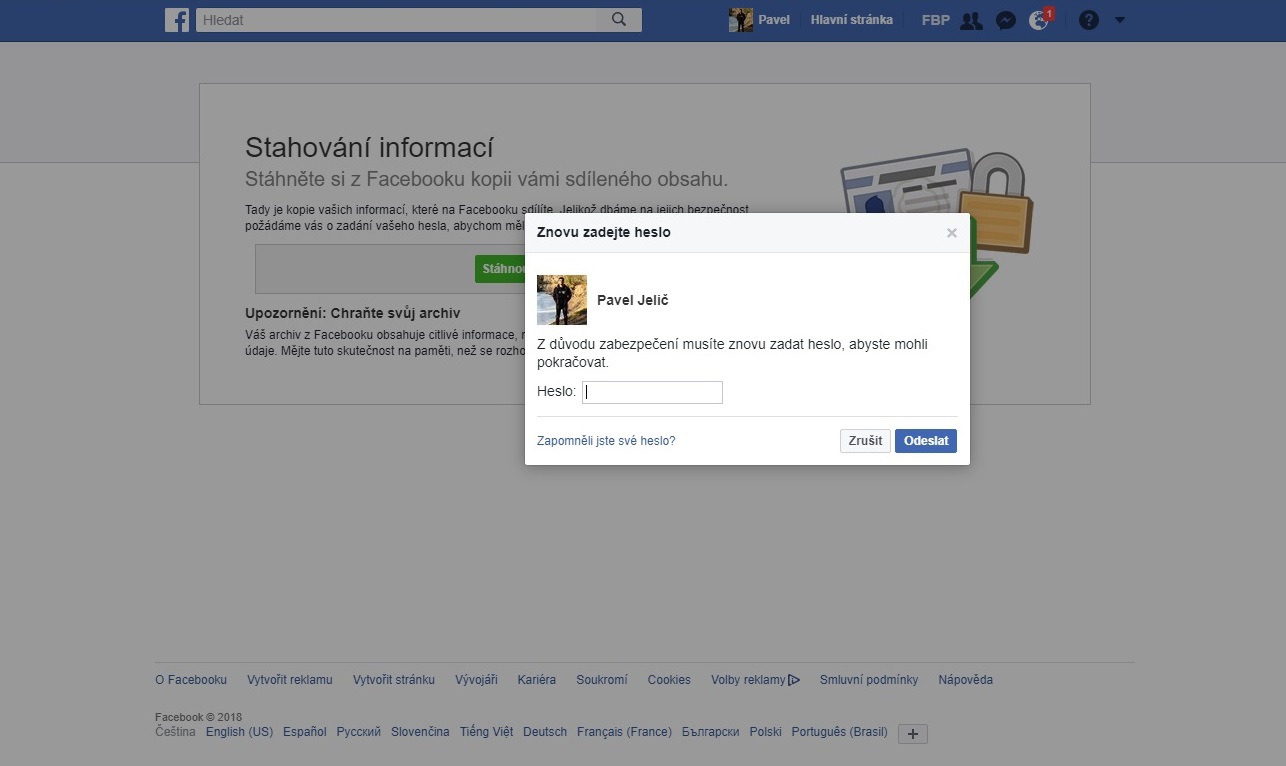The height and width of the screenshot is (766, 1286).
Task: Open the 'Vytvořit stránku' footer link
Action: [x=394, y=680]
